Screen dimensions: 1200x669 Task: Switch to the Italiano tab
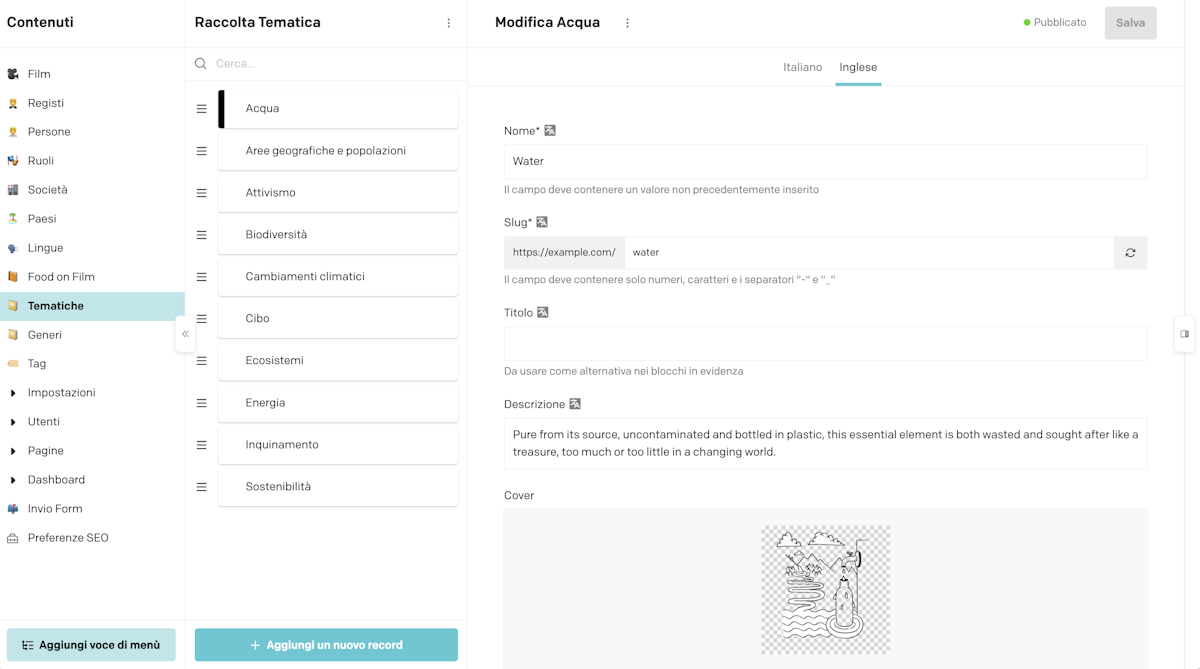tap(802, 67)
